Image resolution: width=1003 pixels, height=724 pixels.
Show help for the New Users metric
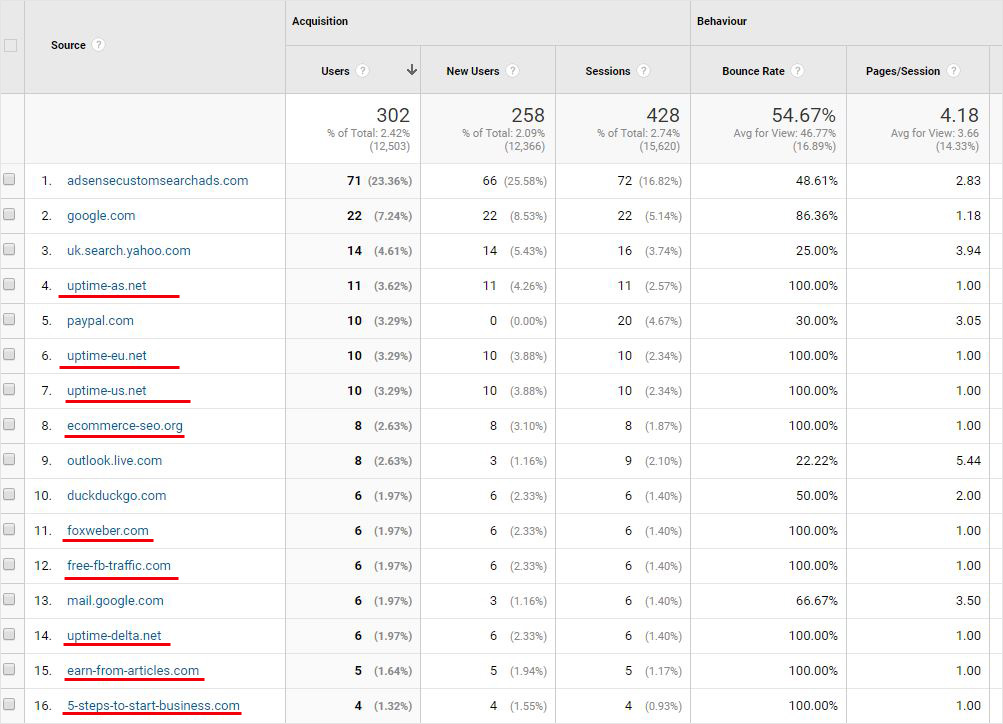tap(512, 71)
